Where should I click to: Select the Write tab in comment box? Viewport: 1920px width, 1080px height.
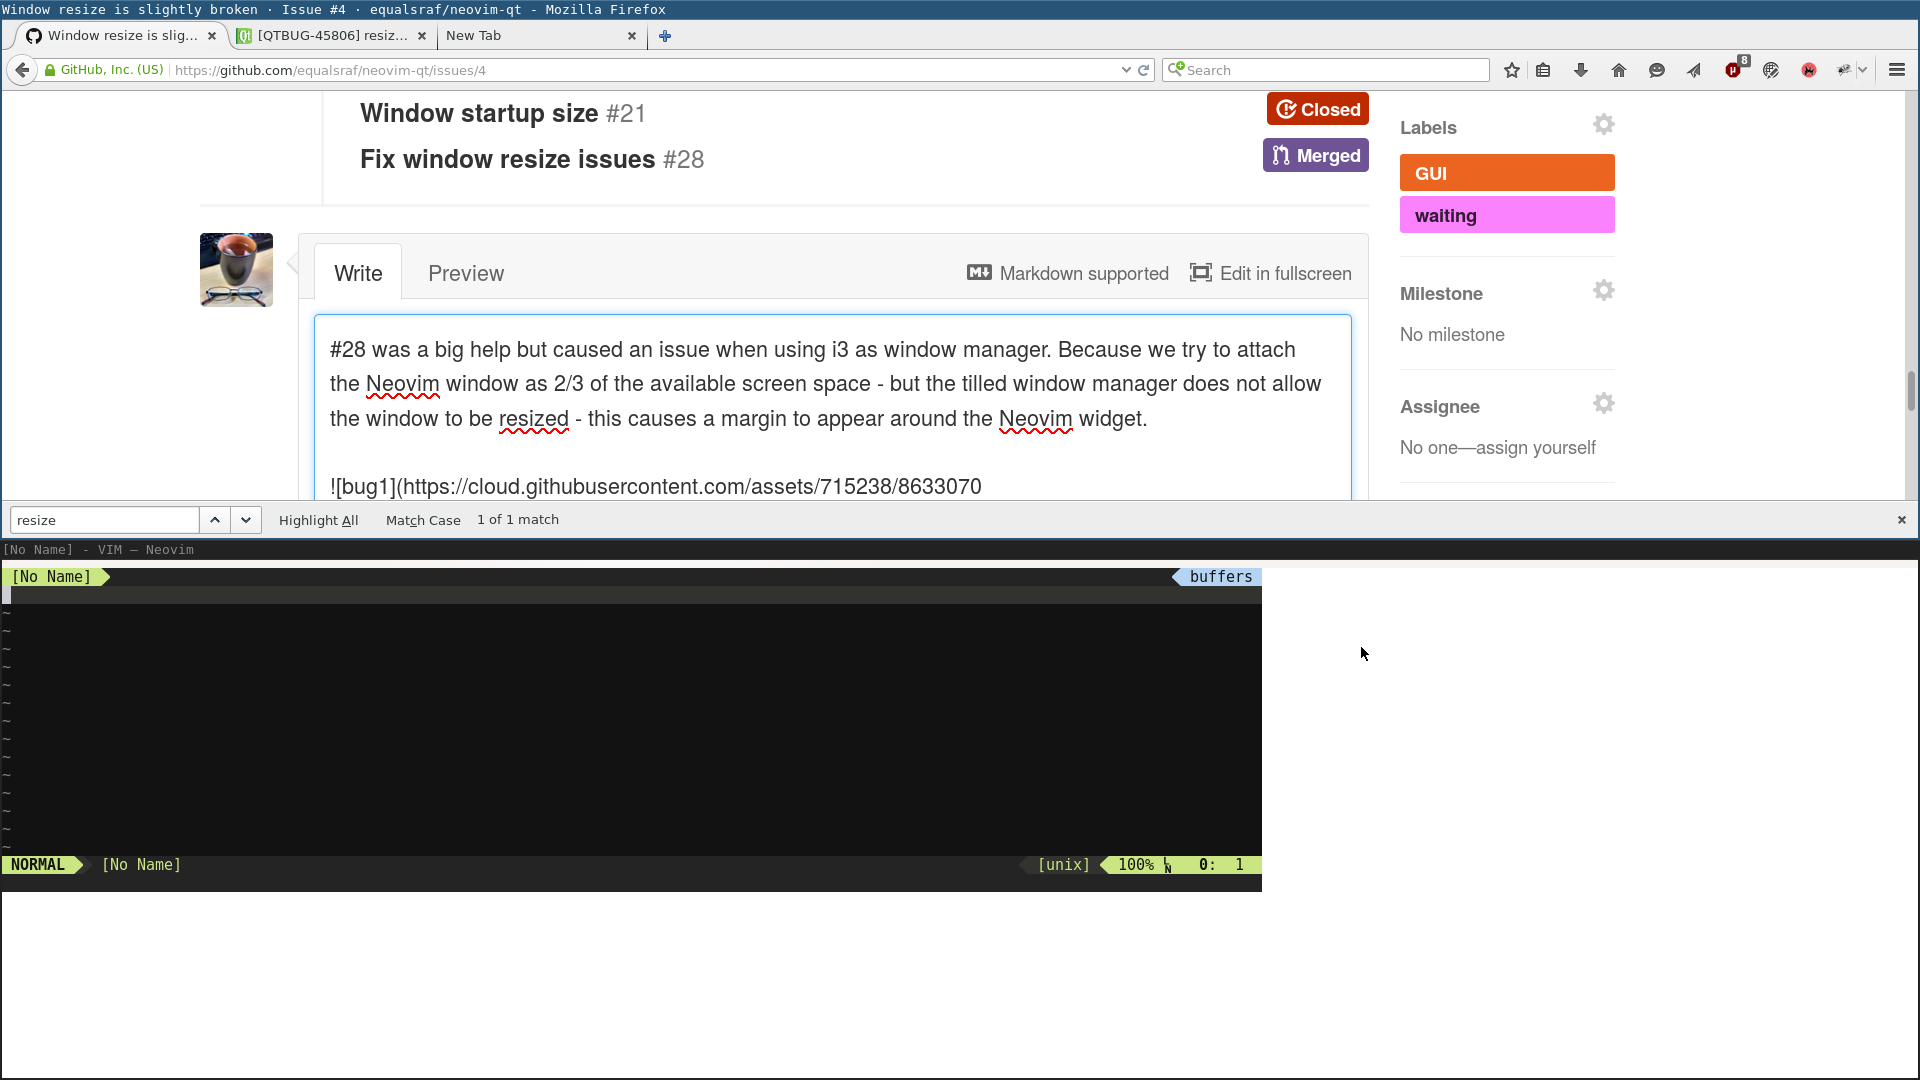[x=358, y=273]
